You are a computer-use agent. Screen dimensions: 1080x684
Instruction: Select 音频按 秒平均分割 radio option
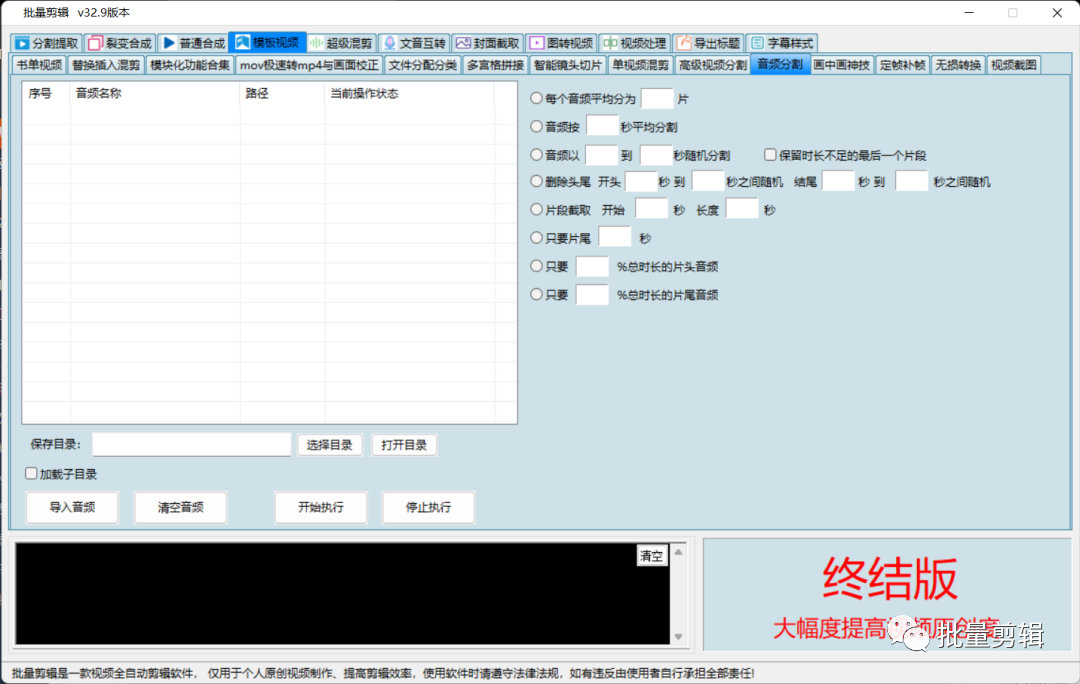pos(537,127)
